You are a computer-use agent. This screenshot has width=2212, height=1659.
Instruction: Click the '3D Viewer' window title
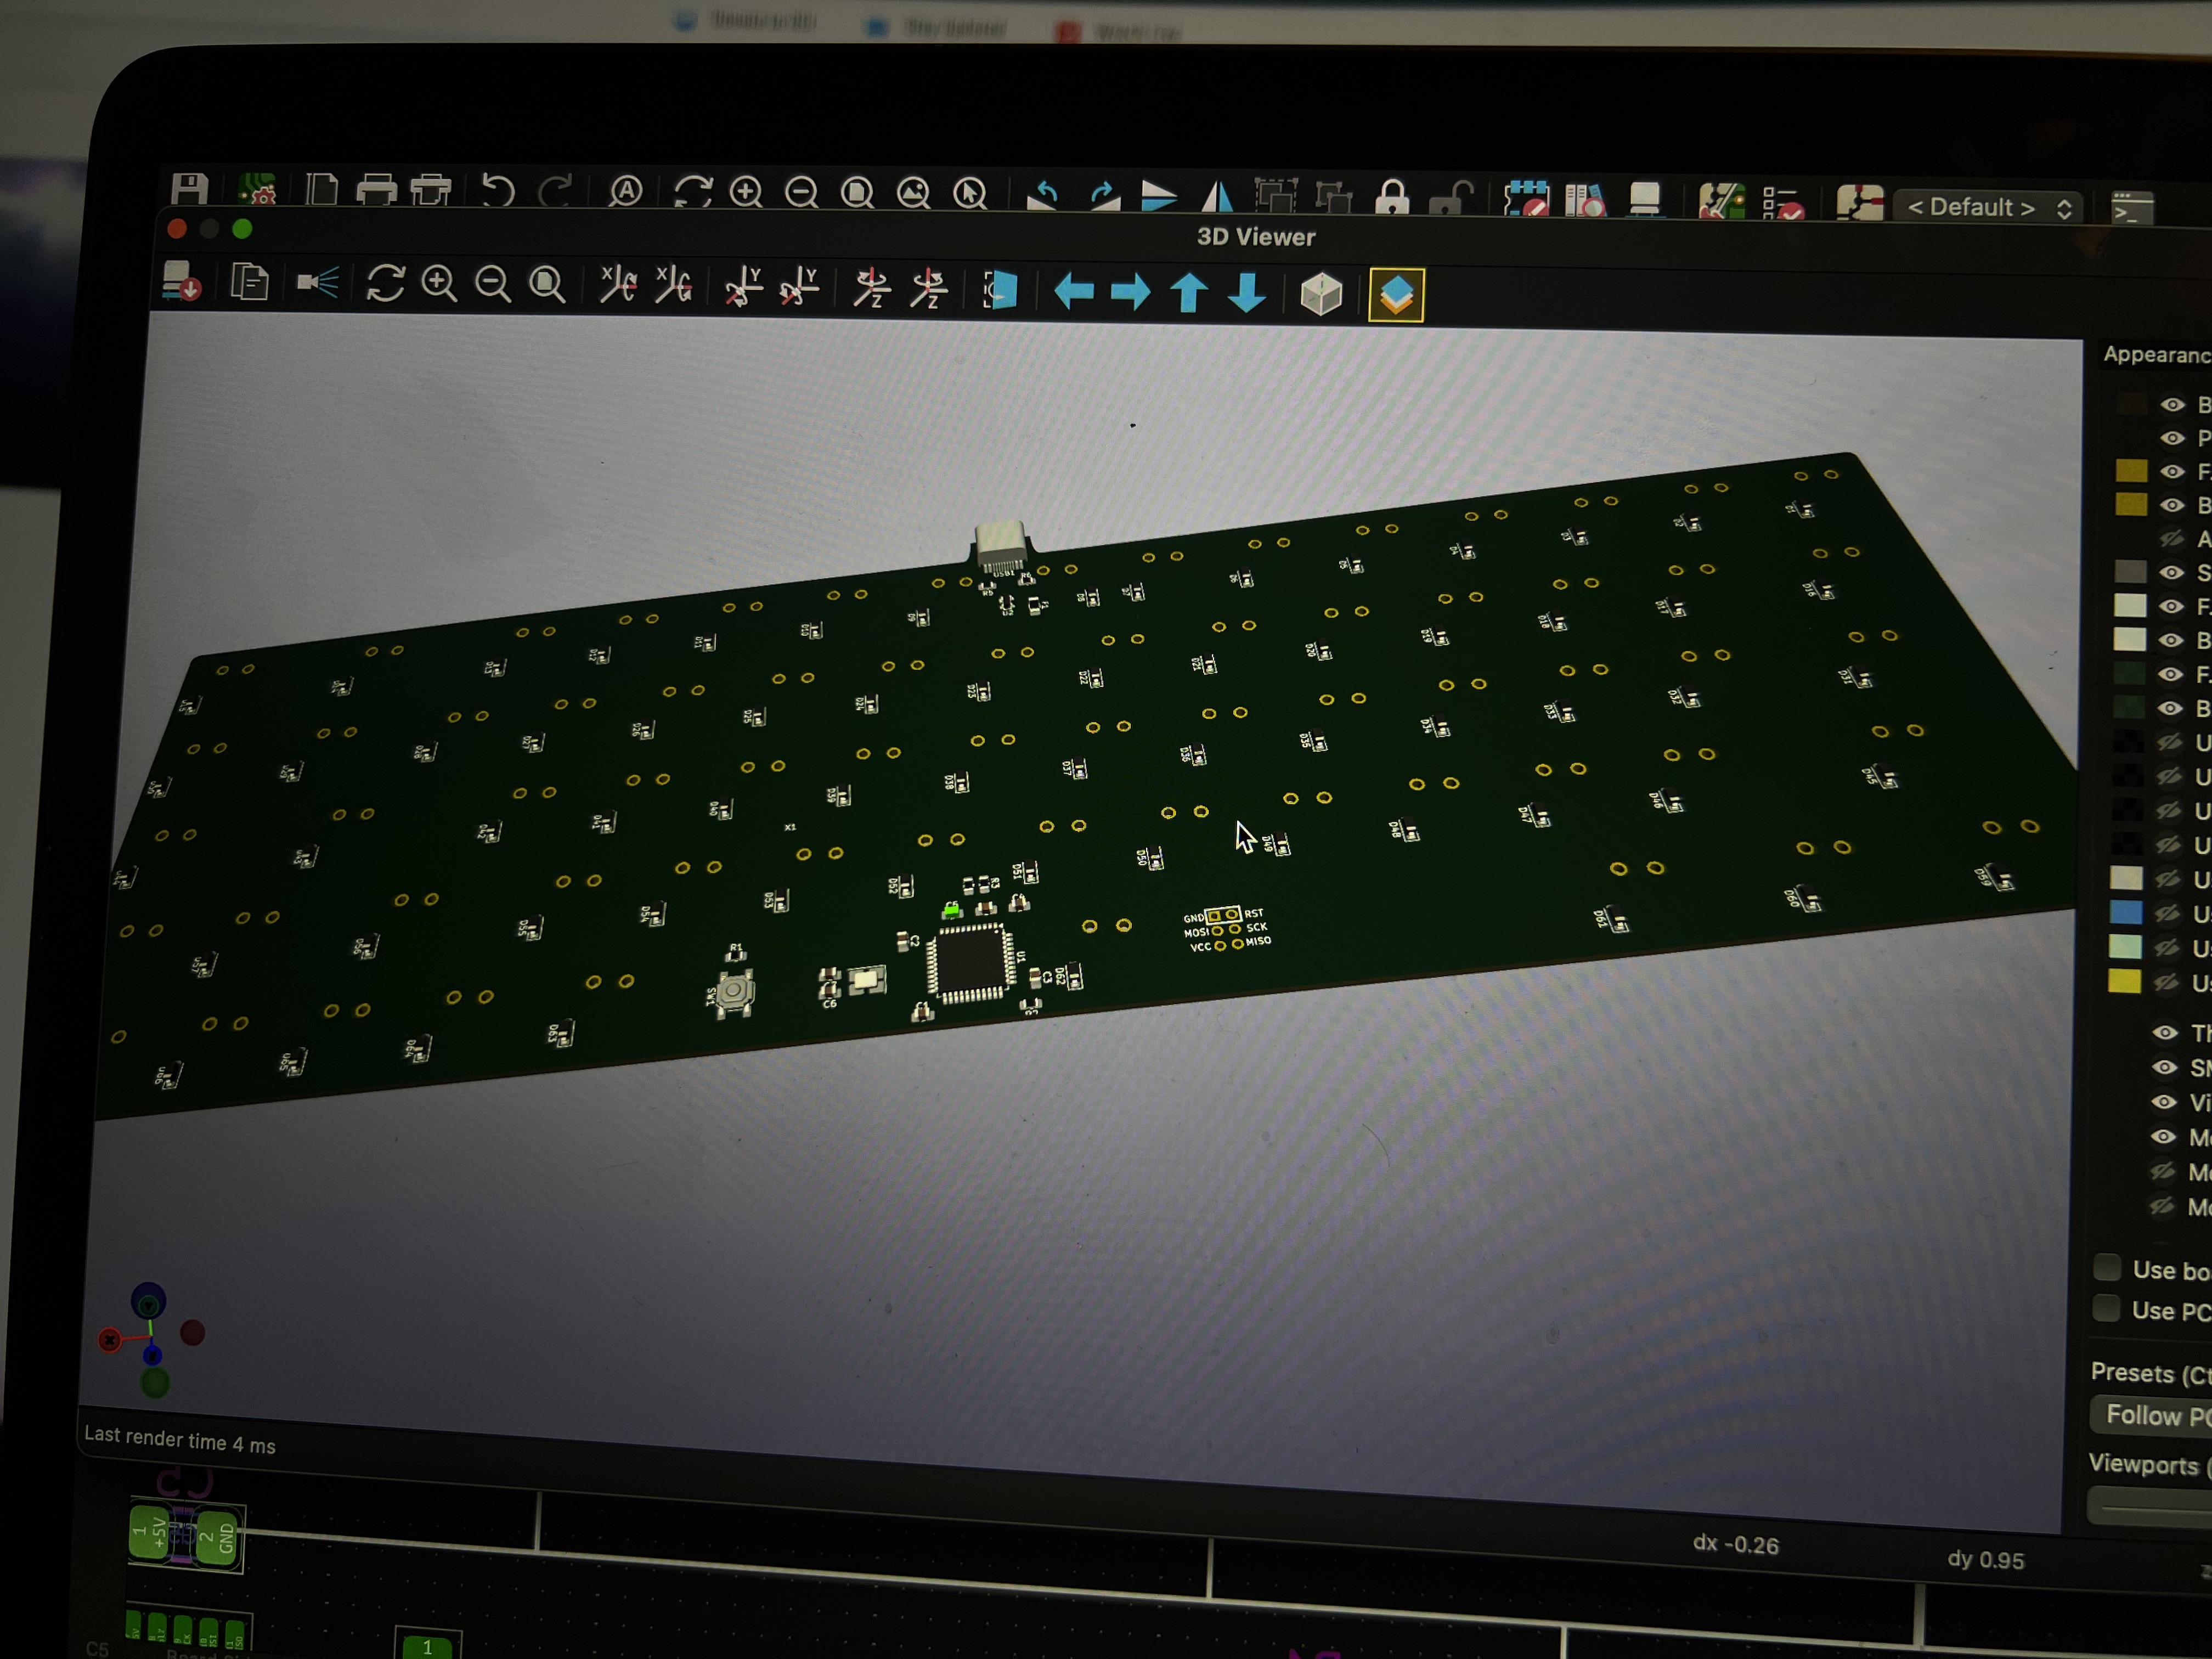point(1256,237)
